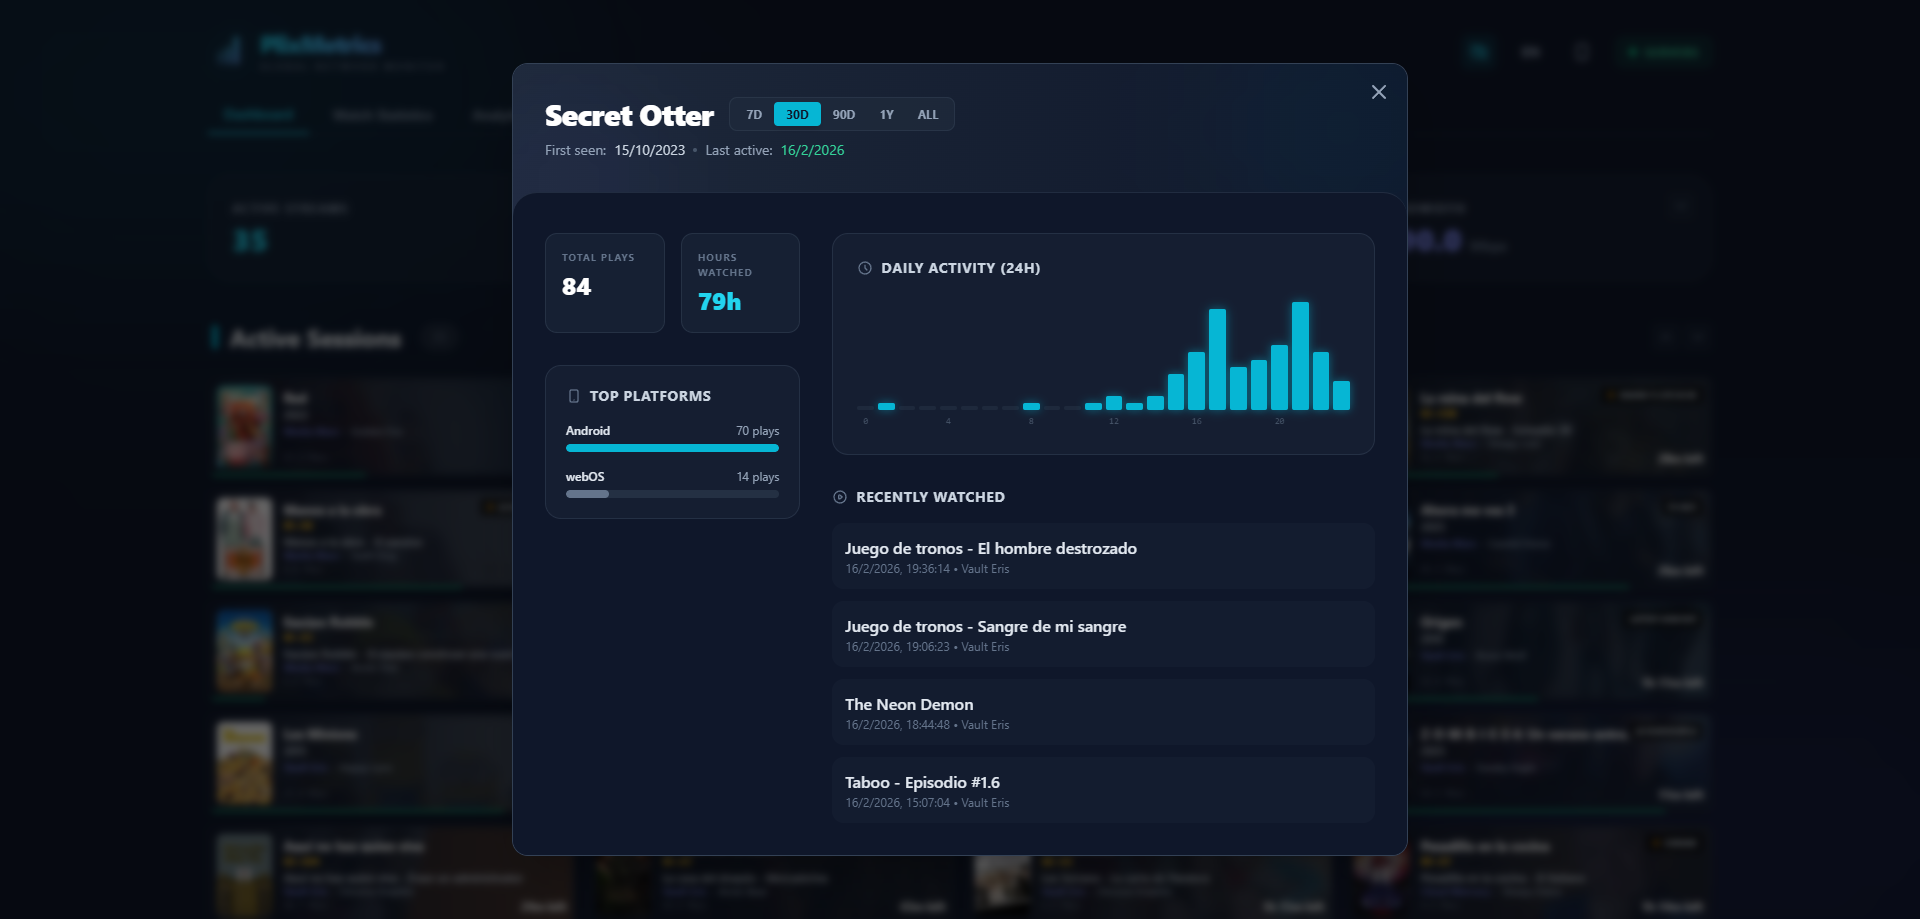Click the tallest bar in Daily Activity chart
1920x919 pixels.
(x=1300, y=356)
